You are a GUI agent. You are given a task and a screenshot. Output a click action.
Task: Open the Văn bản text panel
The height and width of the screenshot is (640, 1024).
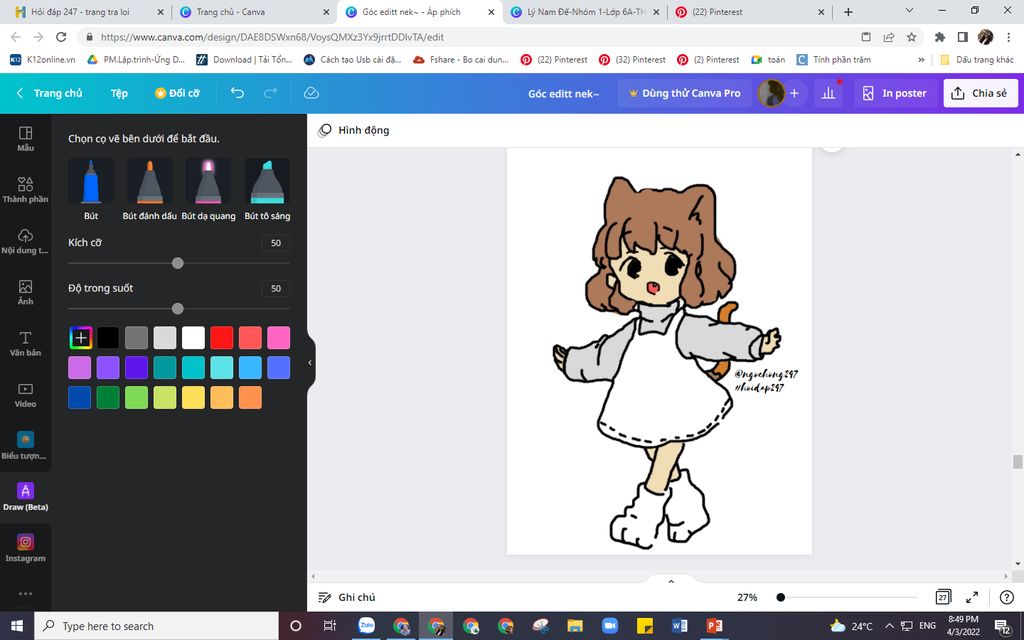click(25, 344)
